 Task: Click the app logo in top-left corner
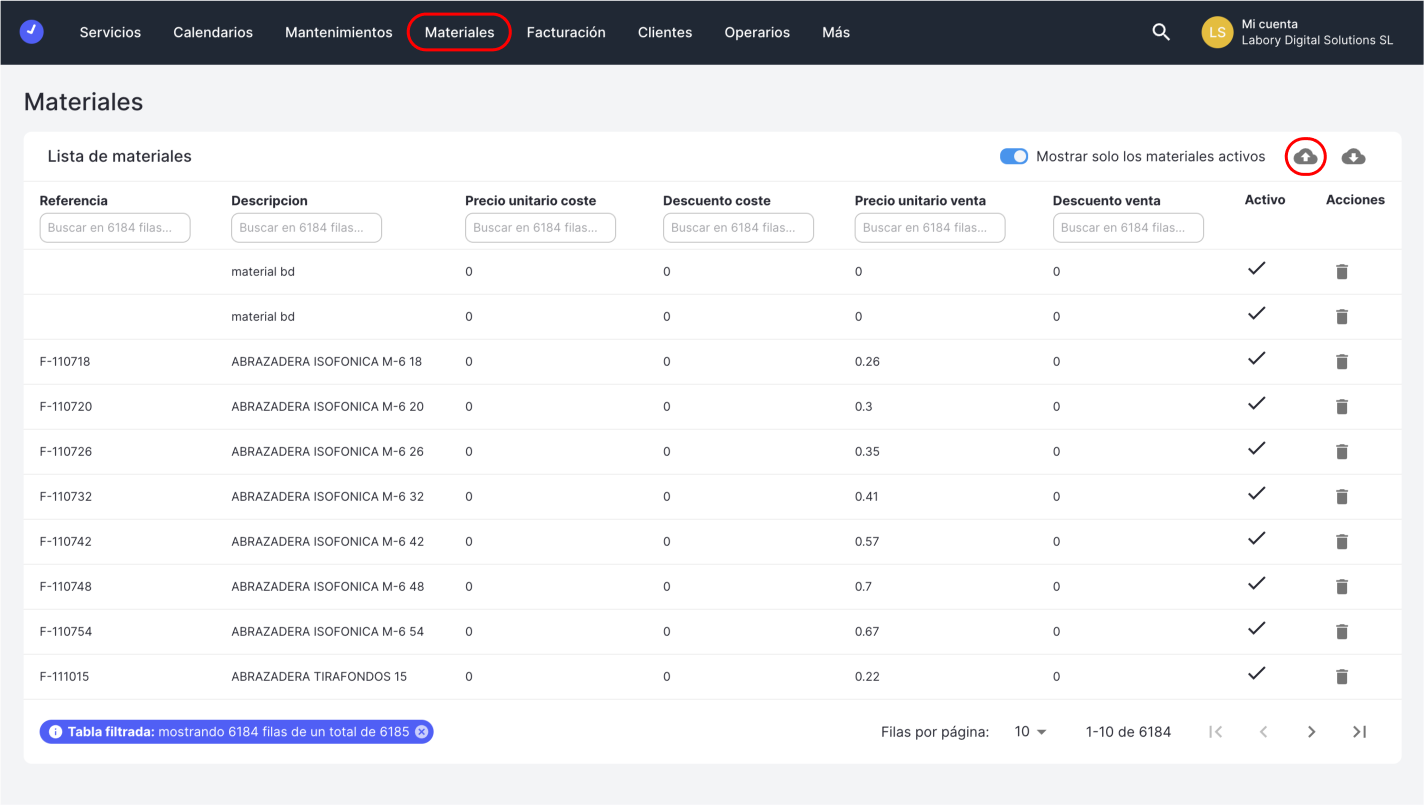[x=32, y=32]
